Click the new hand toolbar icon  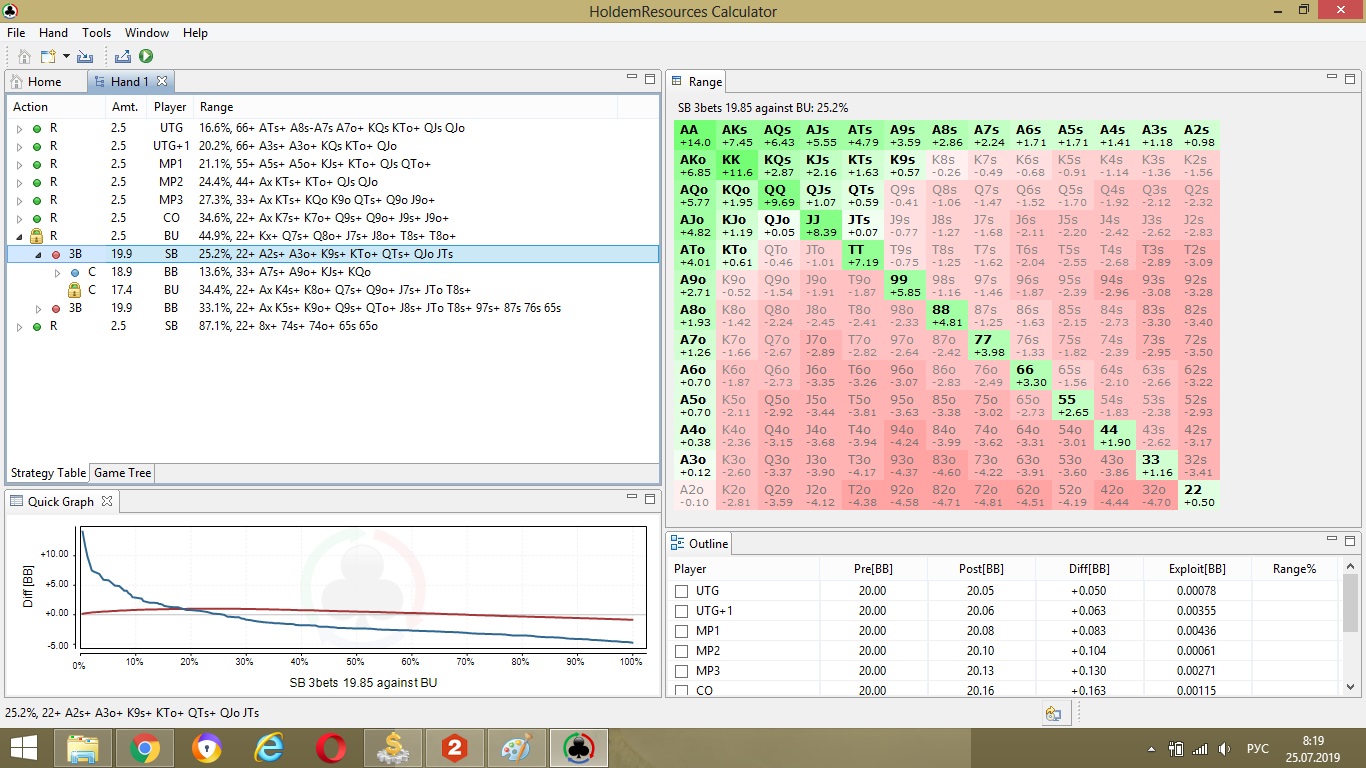pos(48,57)
